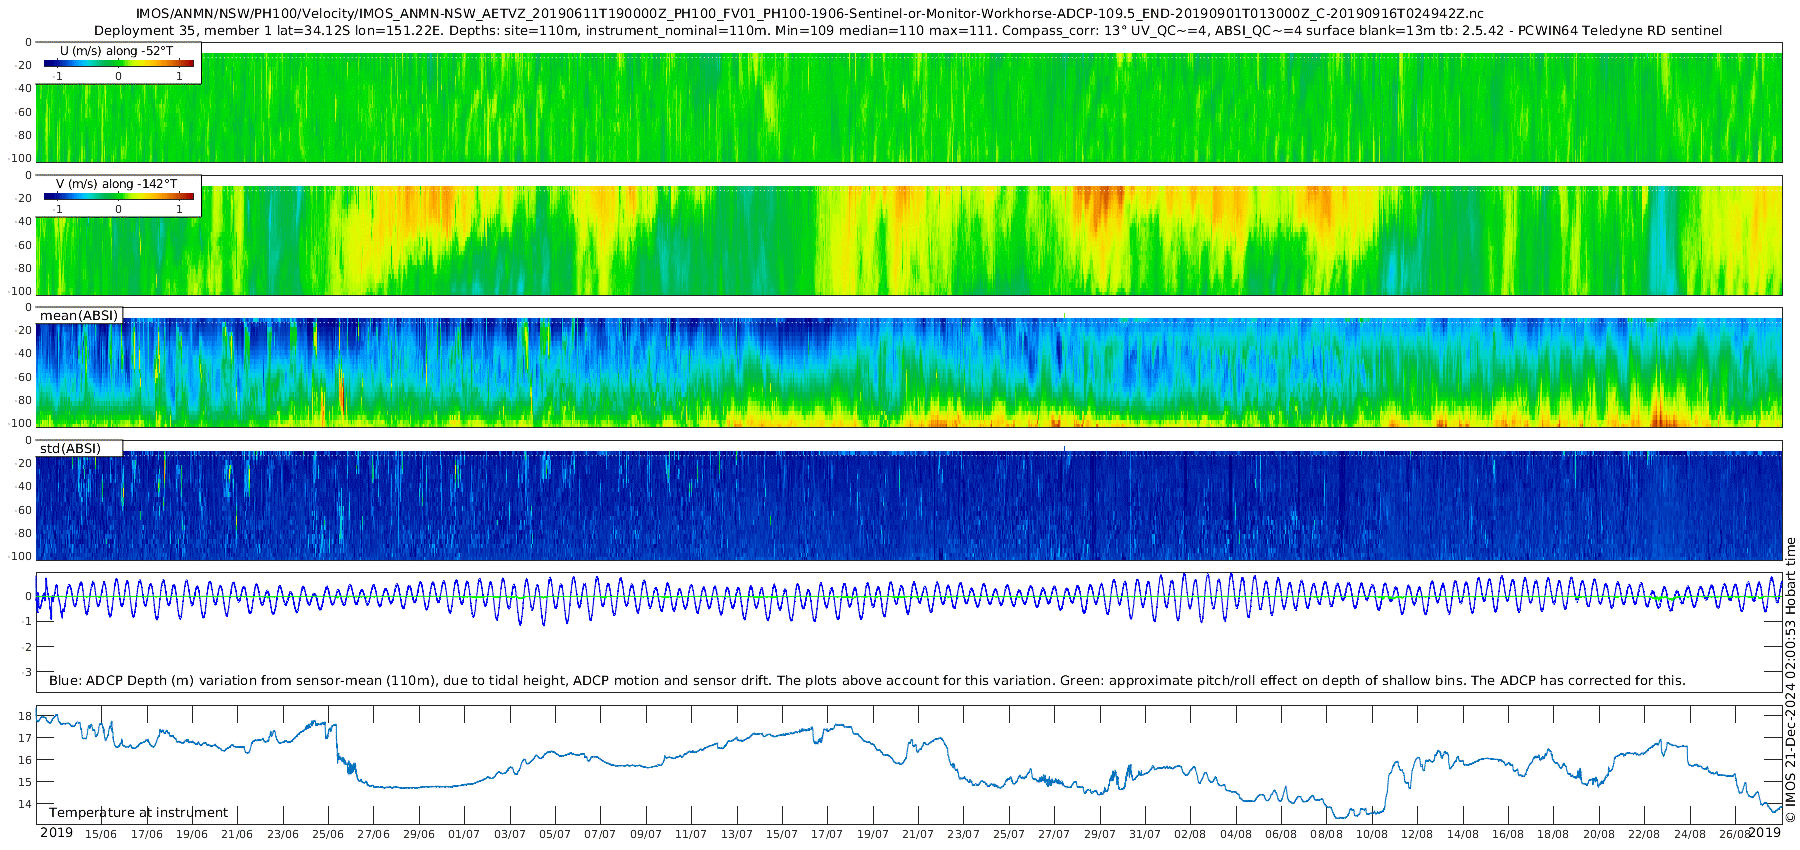Viewport: 1800px width, 850px height.
Task: Select the 02/08 date tick label
Action: click(1190, 834)
